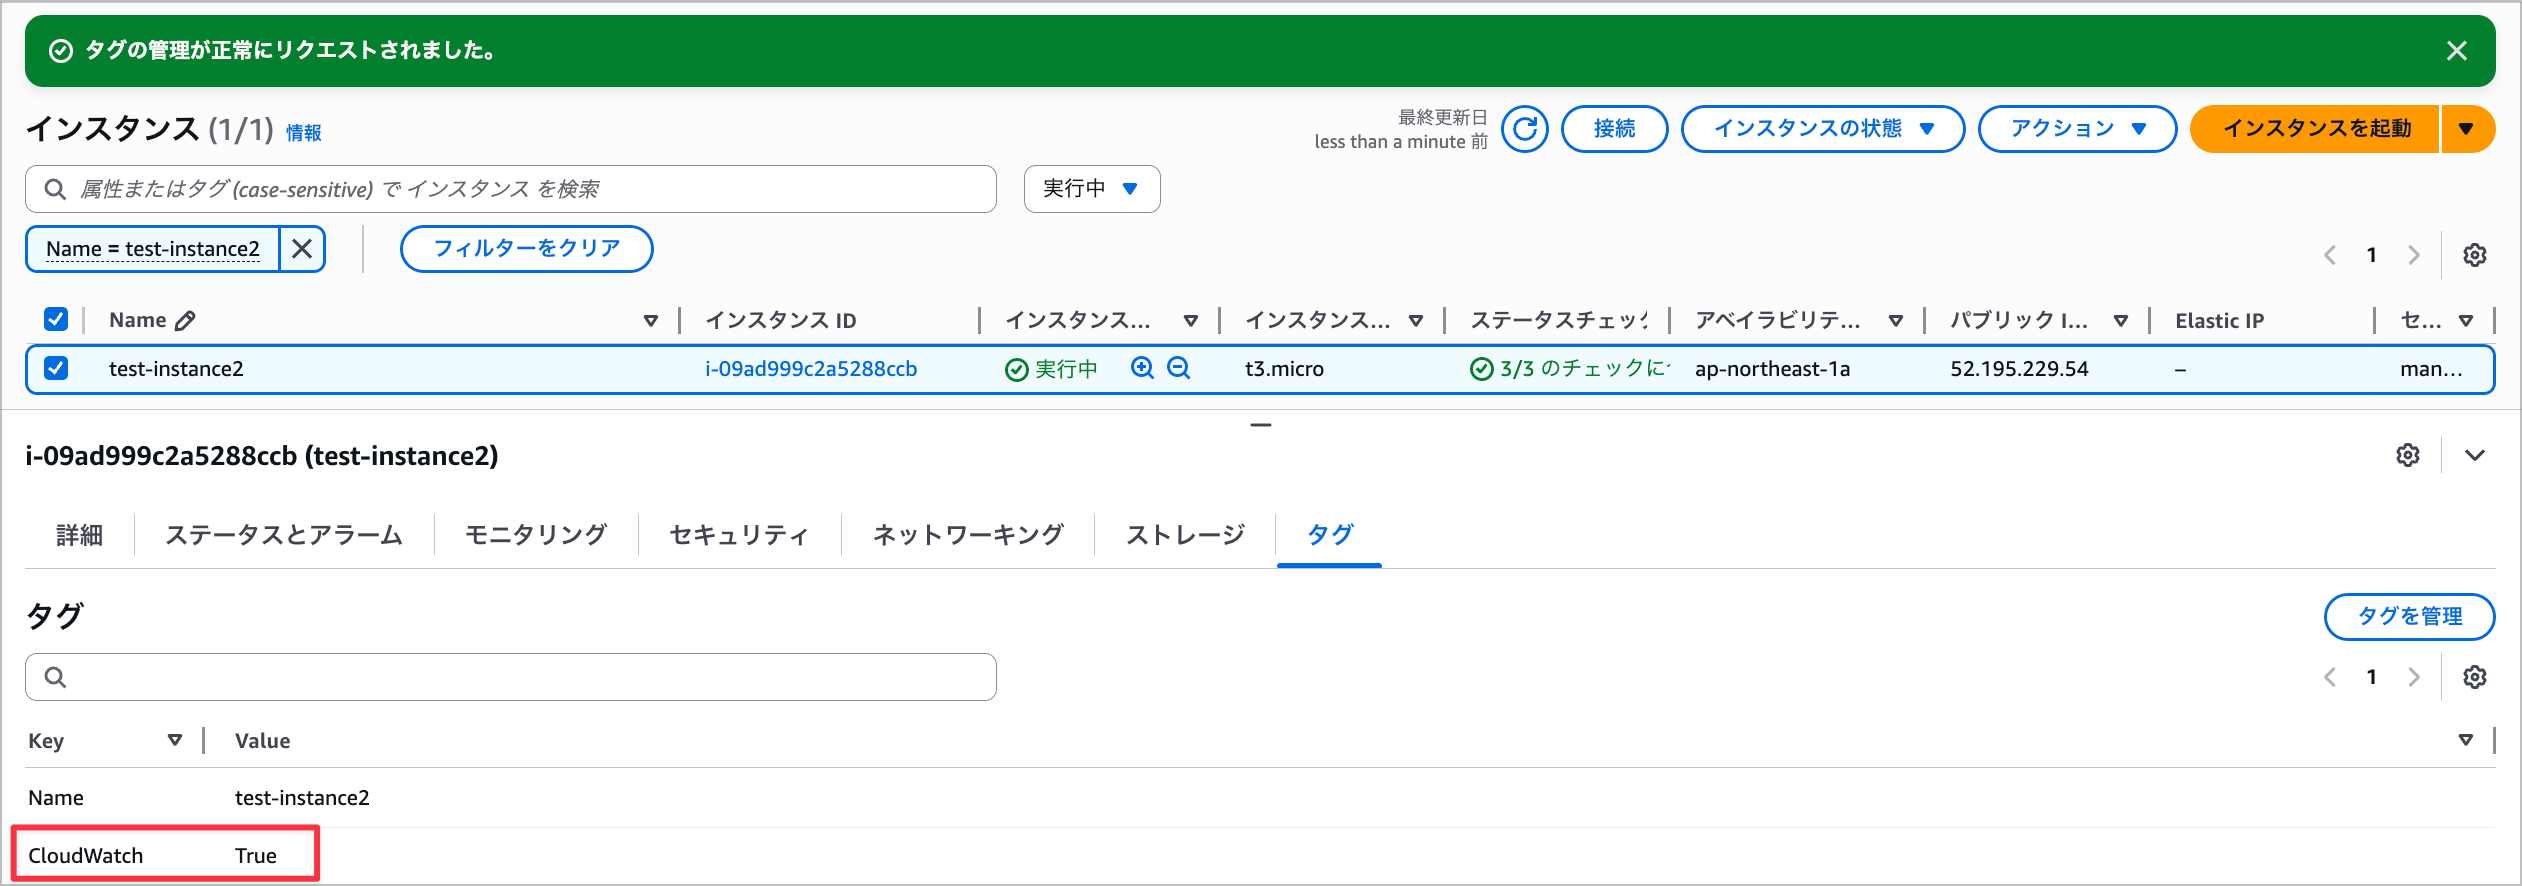This screenshot has width=2522, height=886.
Task: Remove the Name = test-instance2 filter chip
Action: [x=302, y=249]
